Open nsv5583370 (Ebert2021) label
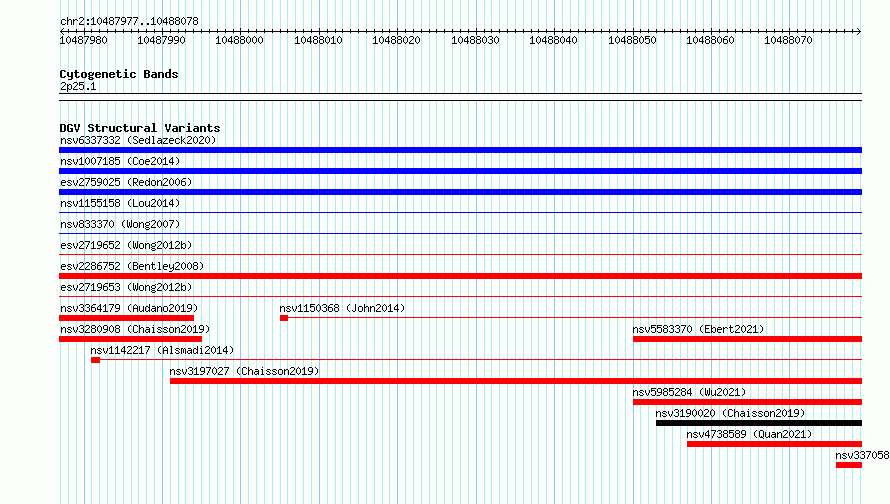The width and height of the screenshot is (890, 504). click(x=698, y=329)
